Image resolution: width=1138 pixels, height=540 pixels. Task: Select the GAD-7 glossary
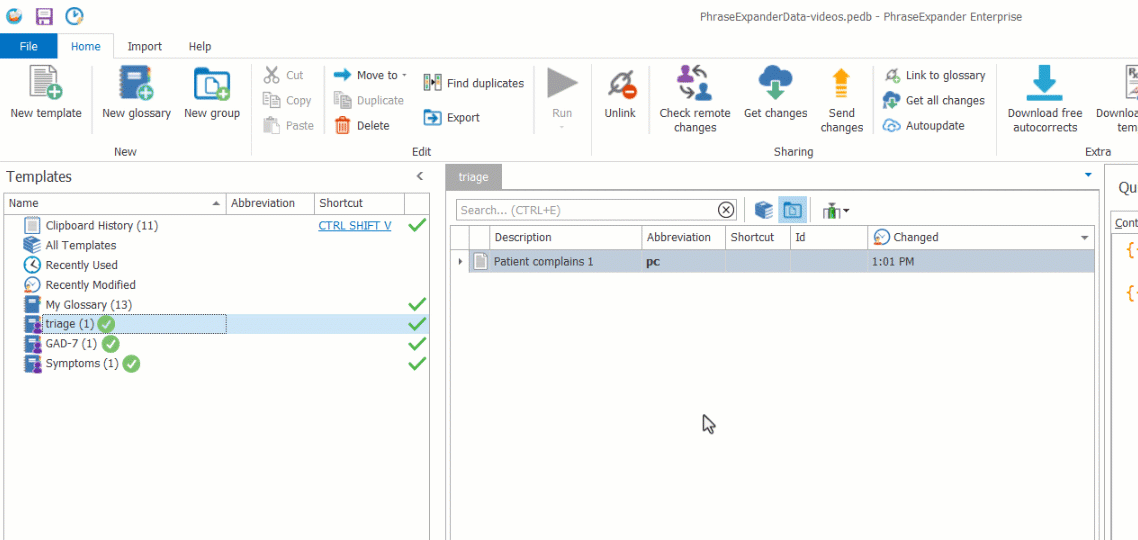point(71,343)
